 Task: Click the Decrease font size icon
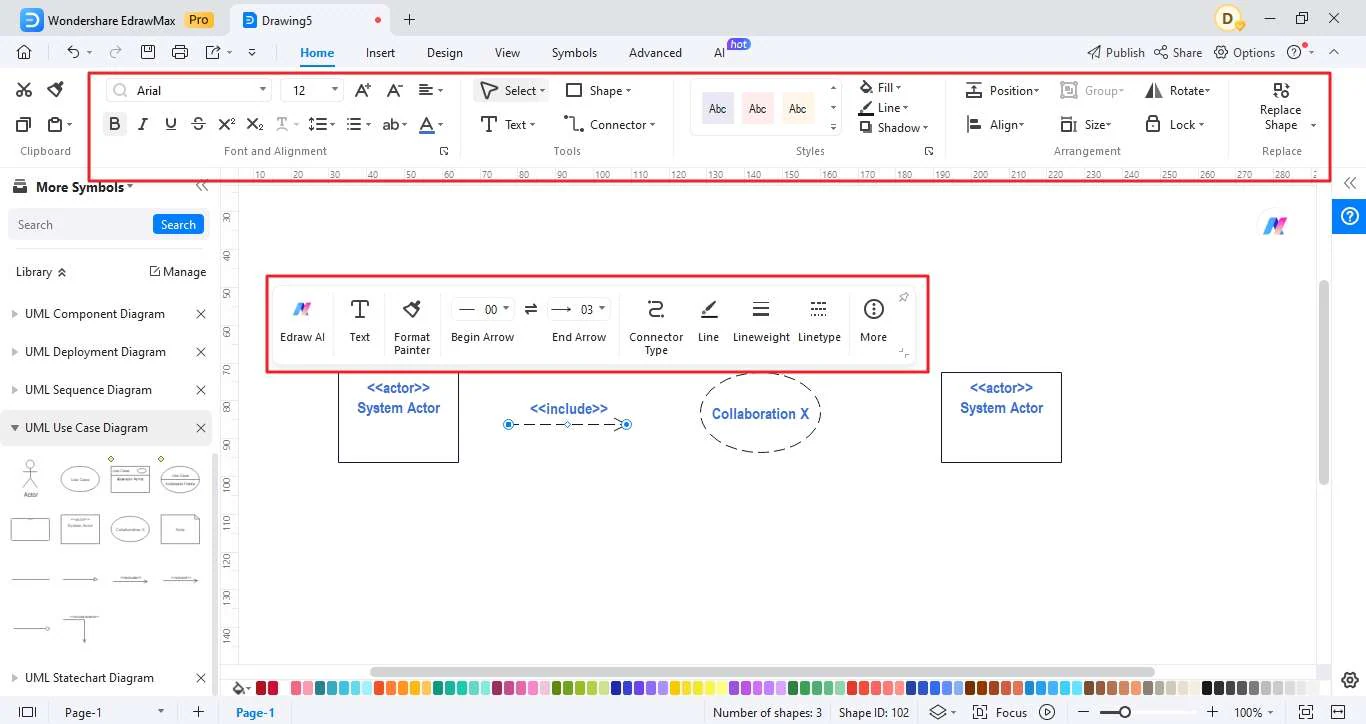tap(394, 90)
